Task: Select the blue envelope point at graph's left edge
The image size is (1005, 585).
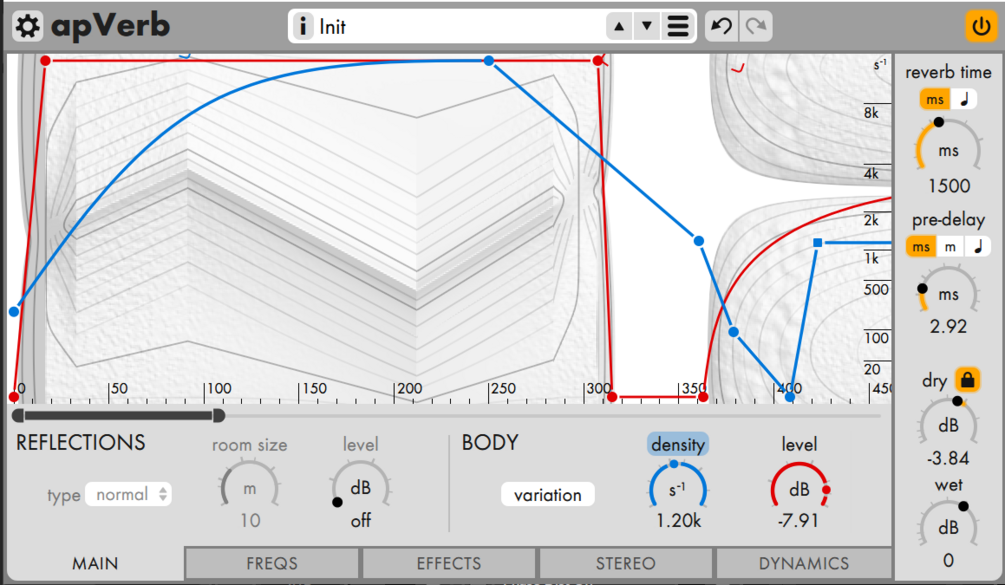Action: pos(13,312)
